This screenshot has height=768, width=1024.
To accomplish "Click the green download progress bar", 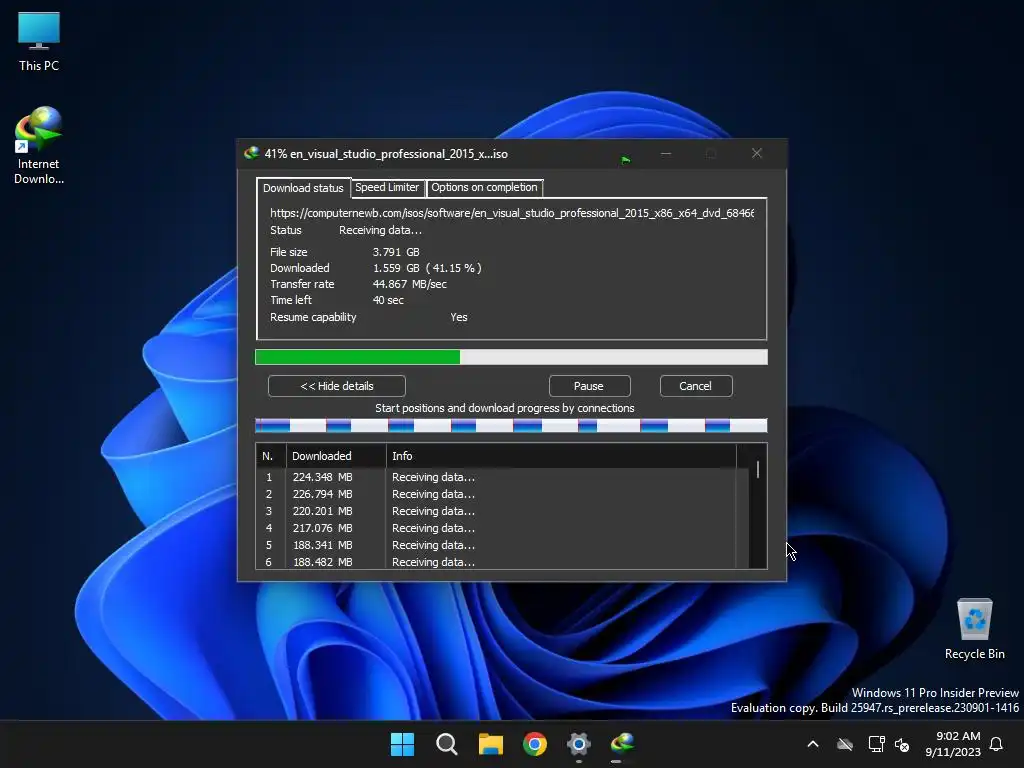I will (511, 357).
